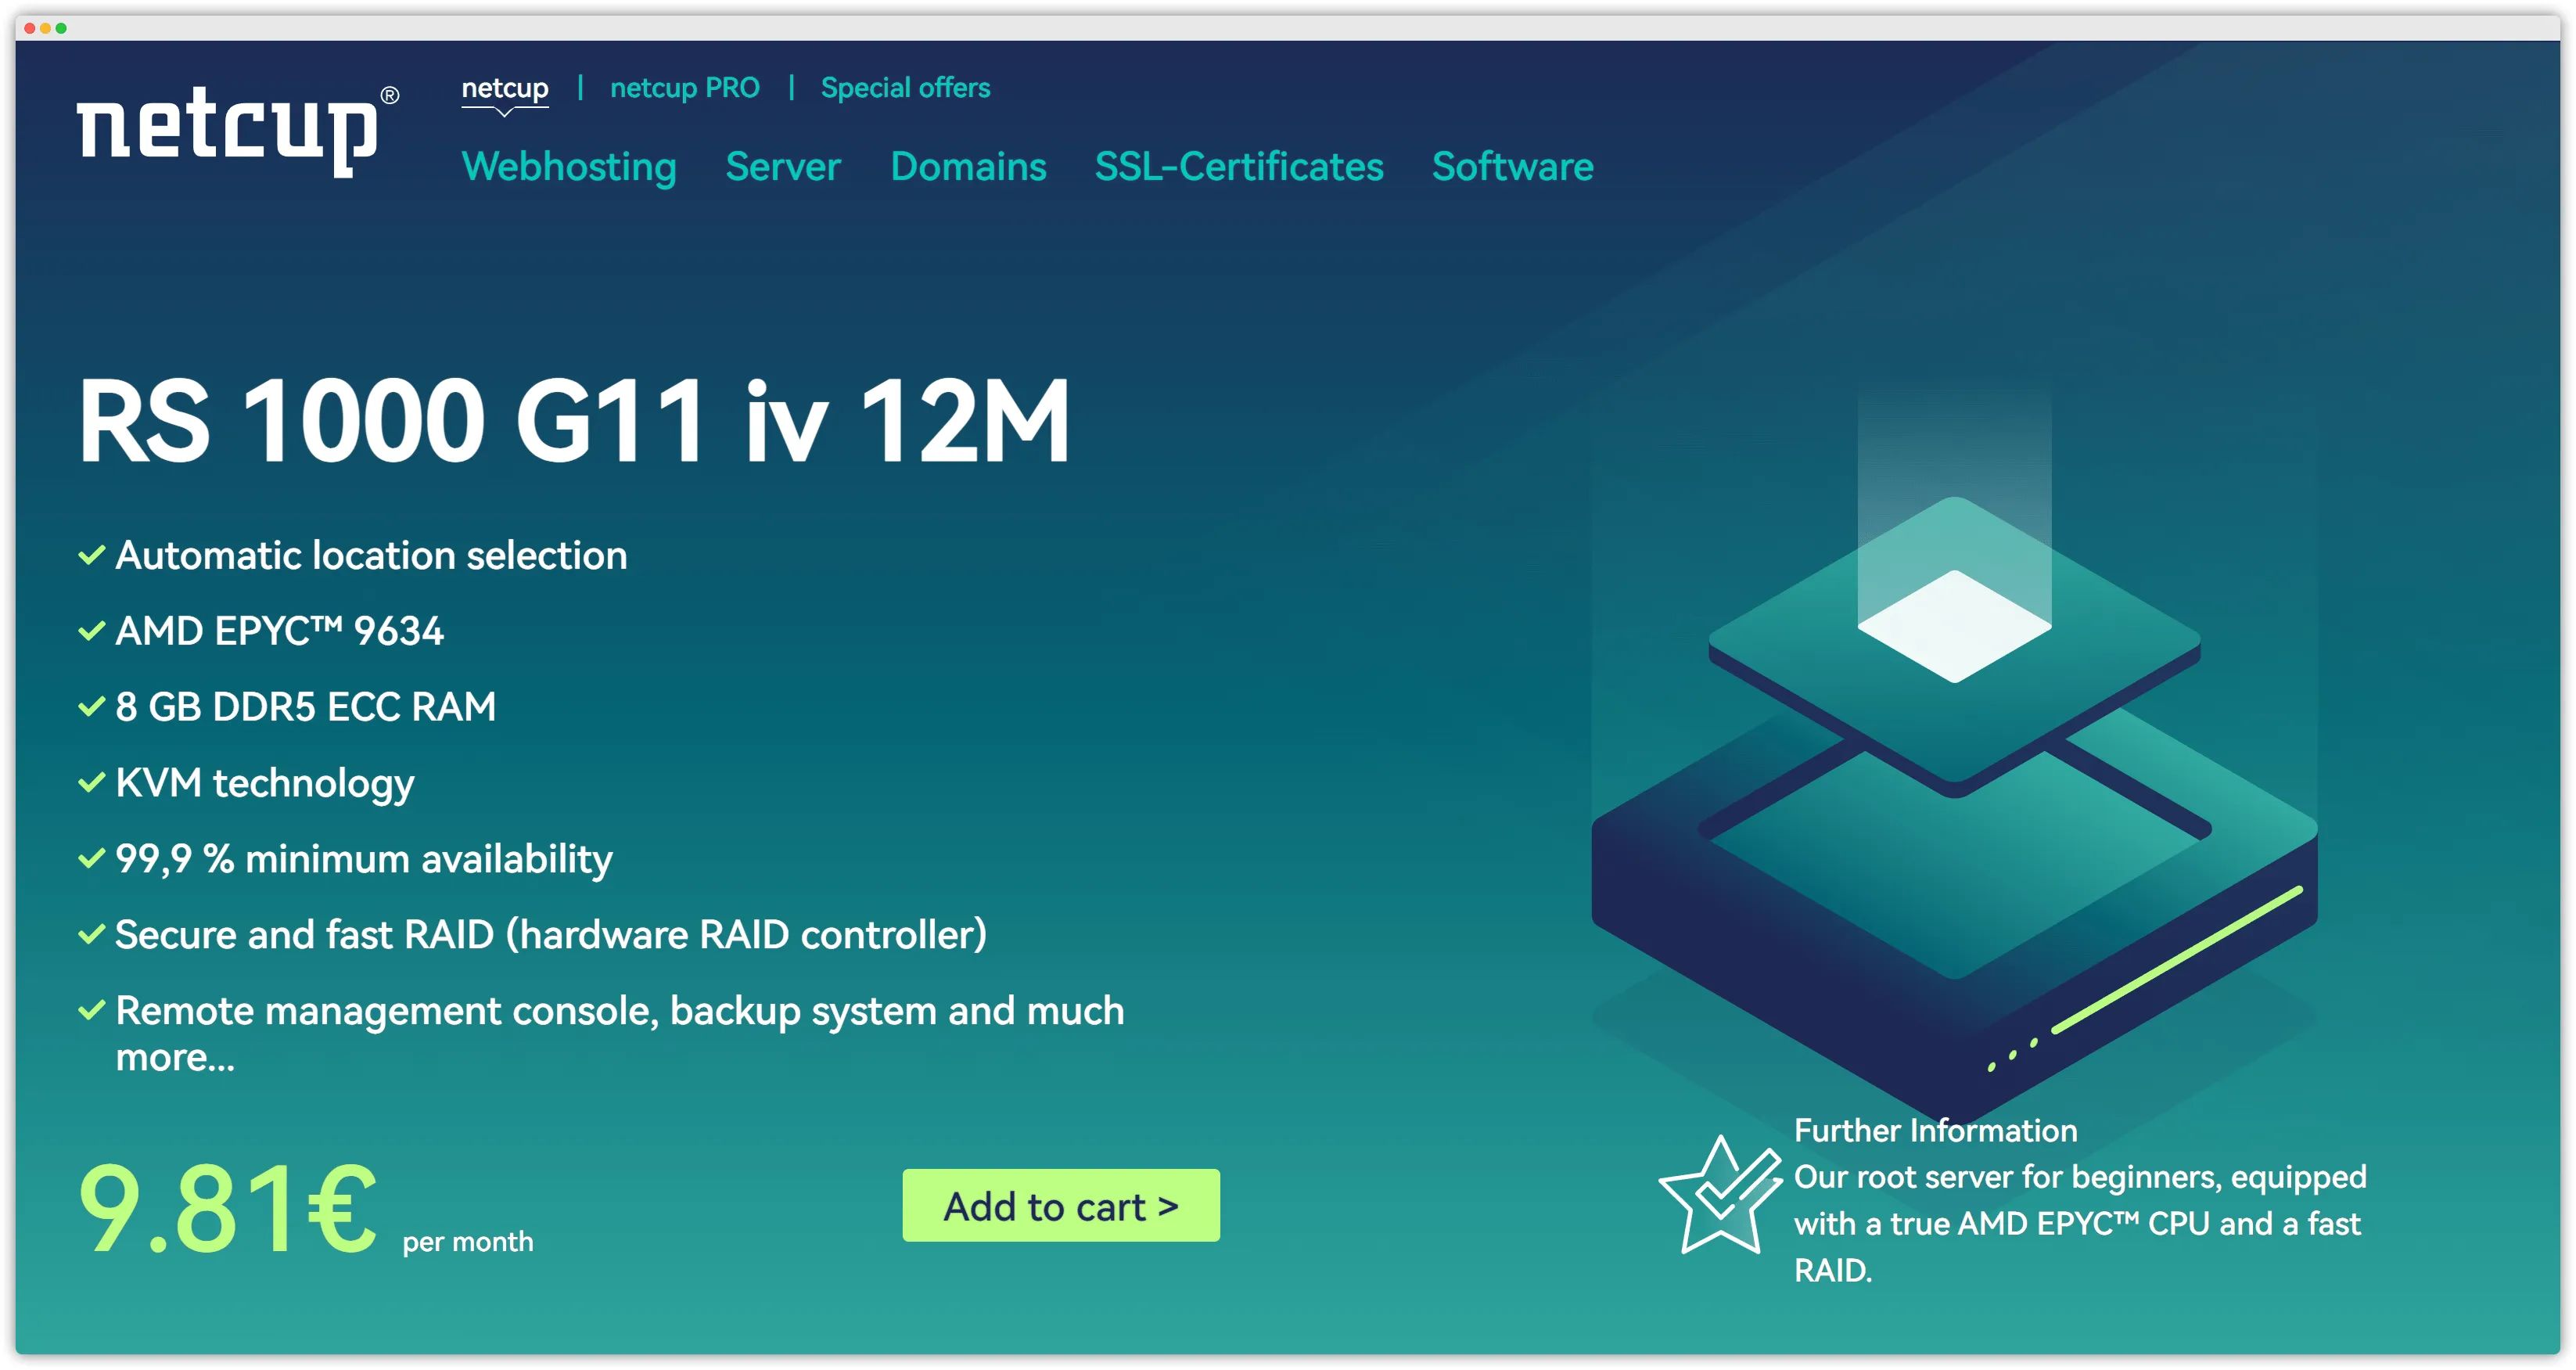
Task: Click the Automatic location selection text
Action: (371, 555)
